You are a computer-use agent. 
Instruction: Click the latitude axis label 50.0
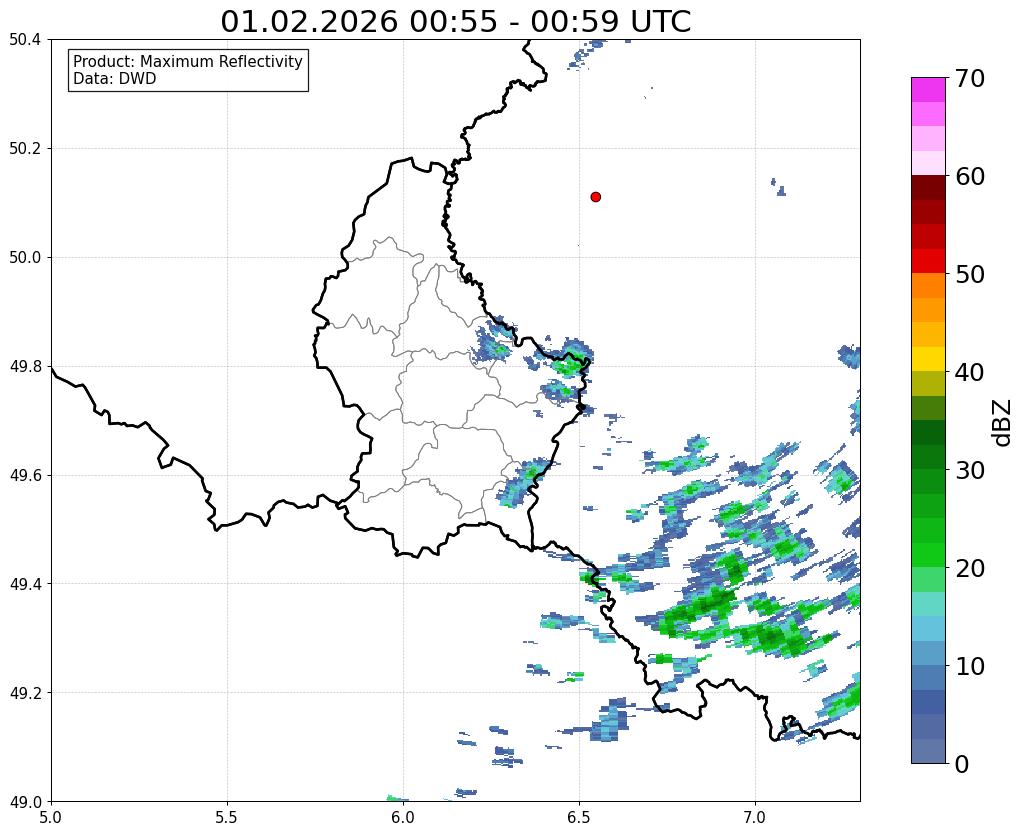[25, 257]
